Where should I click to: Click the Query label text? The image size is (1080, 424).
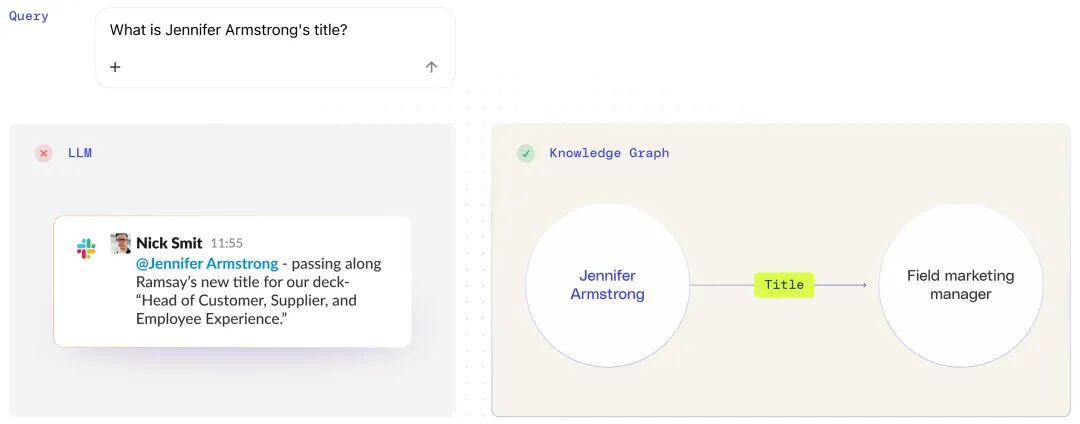tap(28, 16)
